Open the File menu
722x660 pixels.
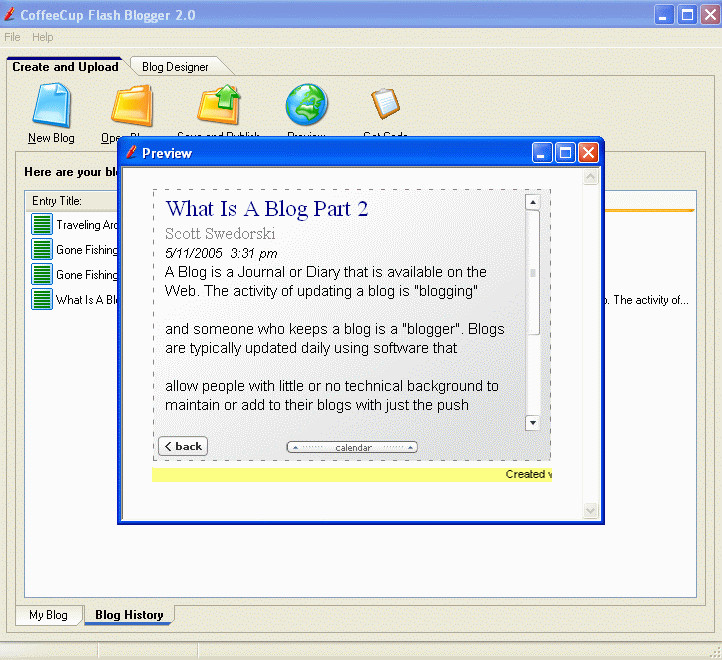[x=12, y=37]
